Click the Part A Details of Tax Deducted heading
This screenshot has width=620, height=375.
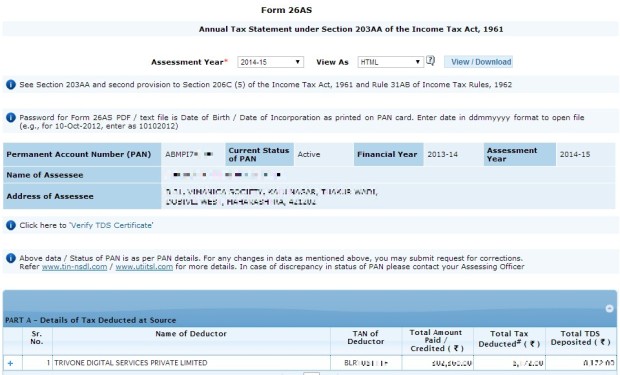pos(91,320)
